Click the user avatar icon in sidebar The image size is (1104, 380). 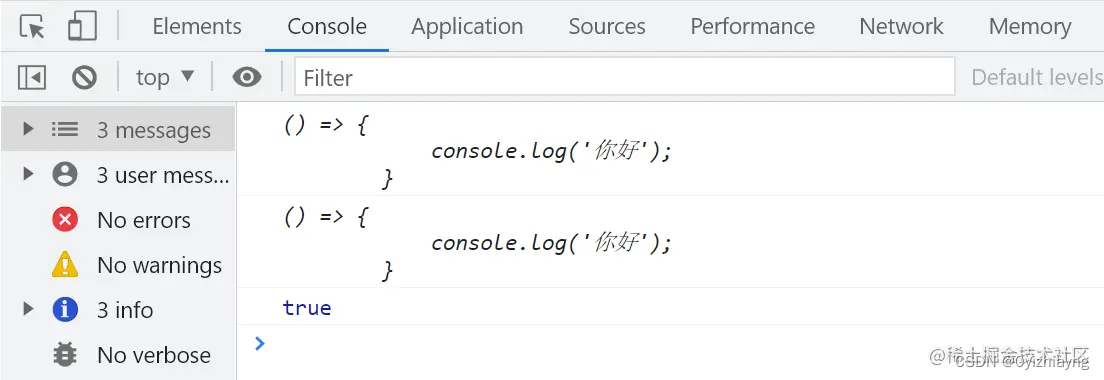pos(65,175)
